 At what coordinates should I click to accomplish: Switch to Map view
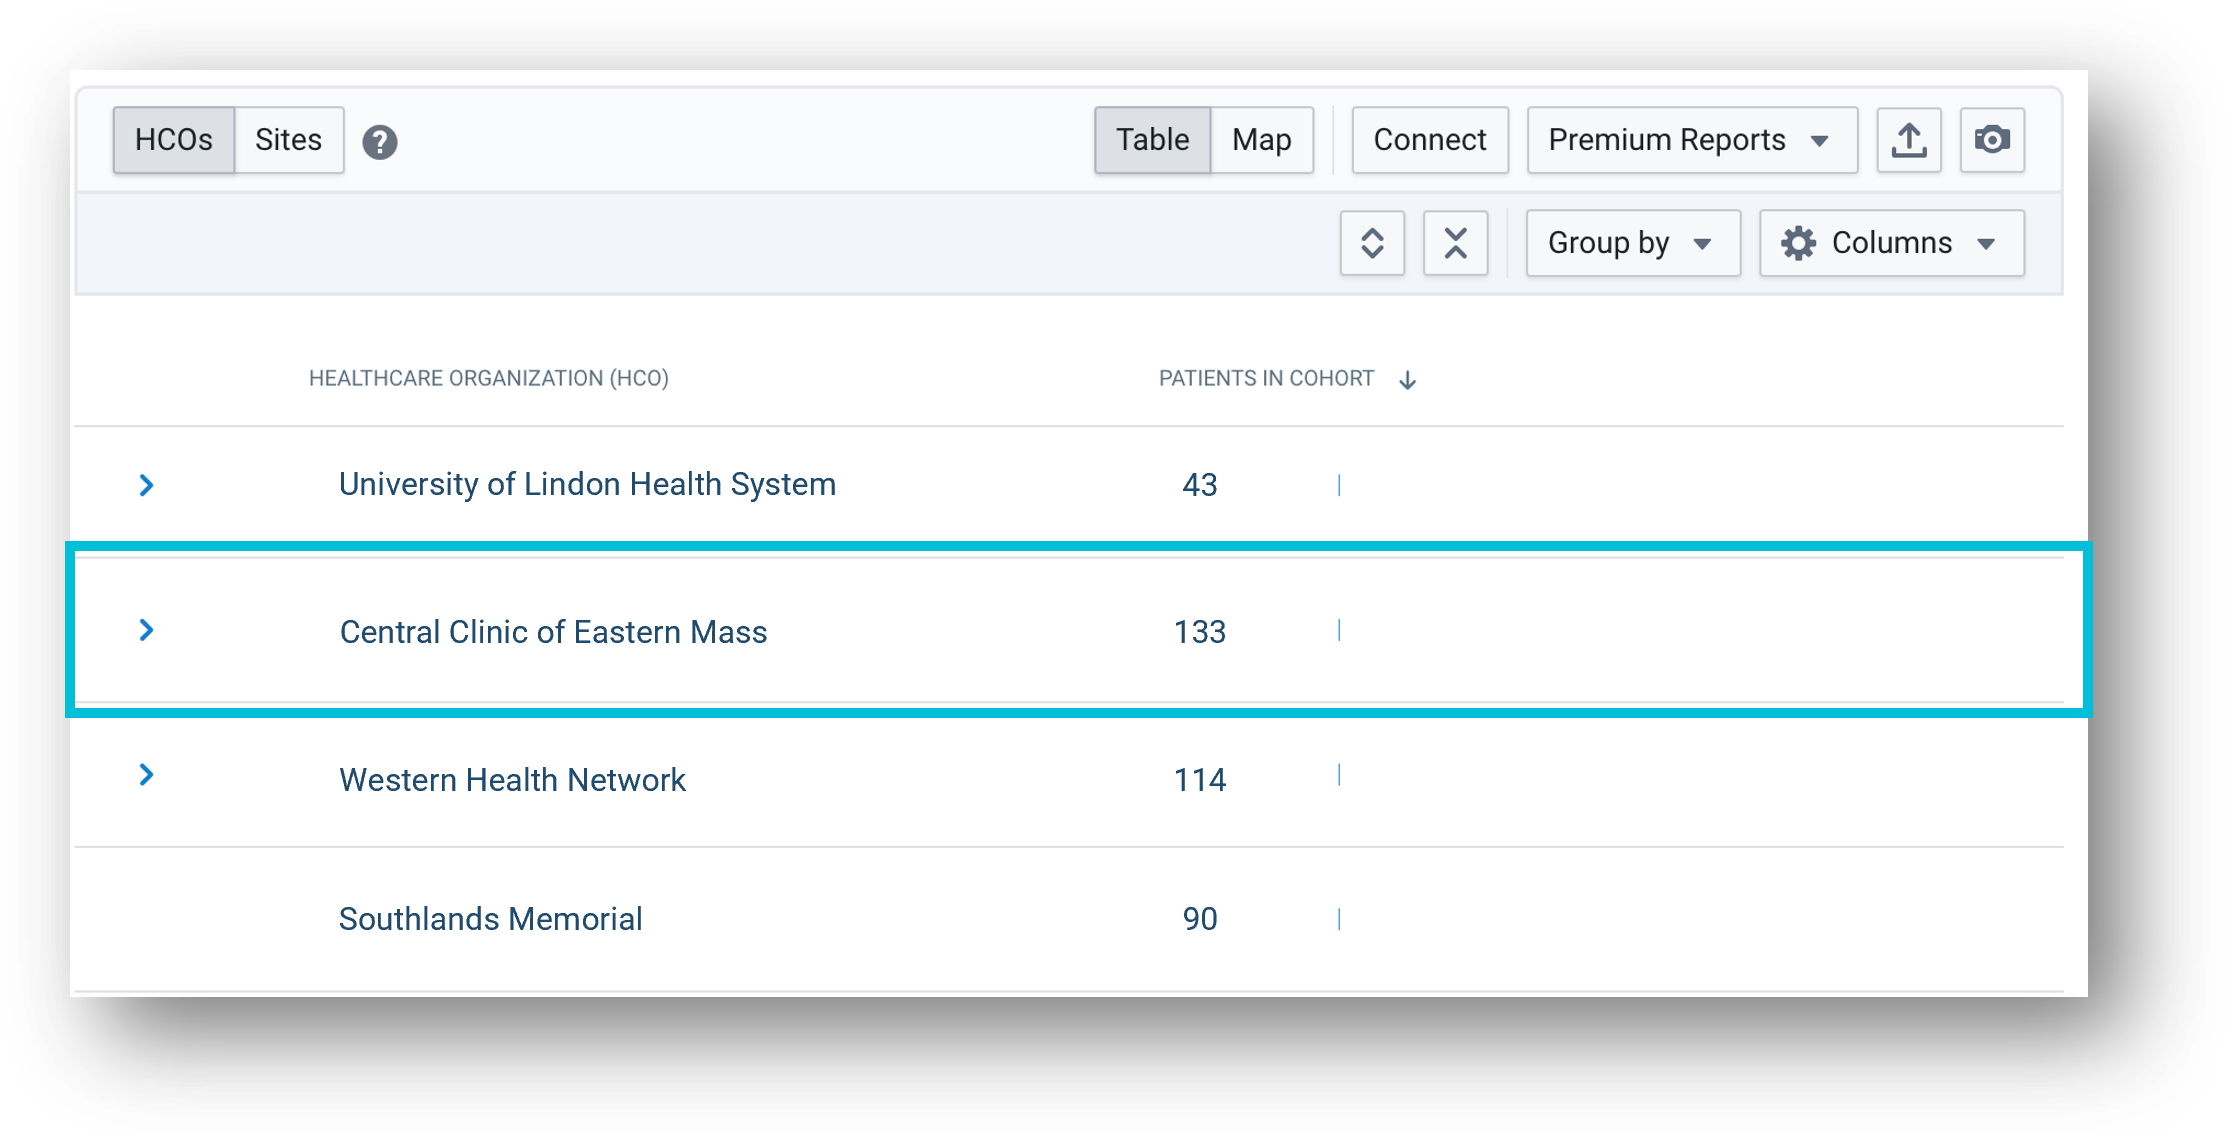point(1262,140)
